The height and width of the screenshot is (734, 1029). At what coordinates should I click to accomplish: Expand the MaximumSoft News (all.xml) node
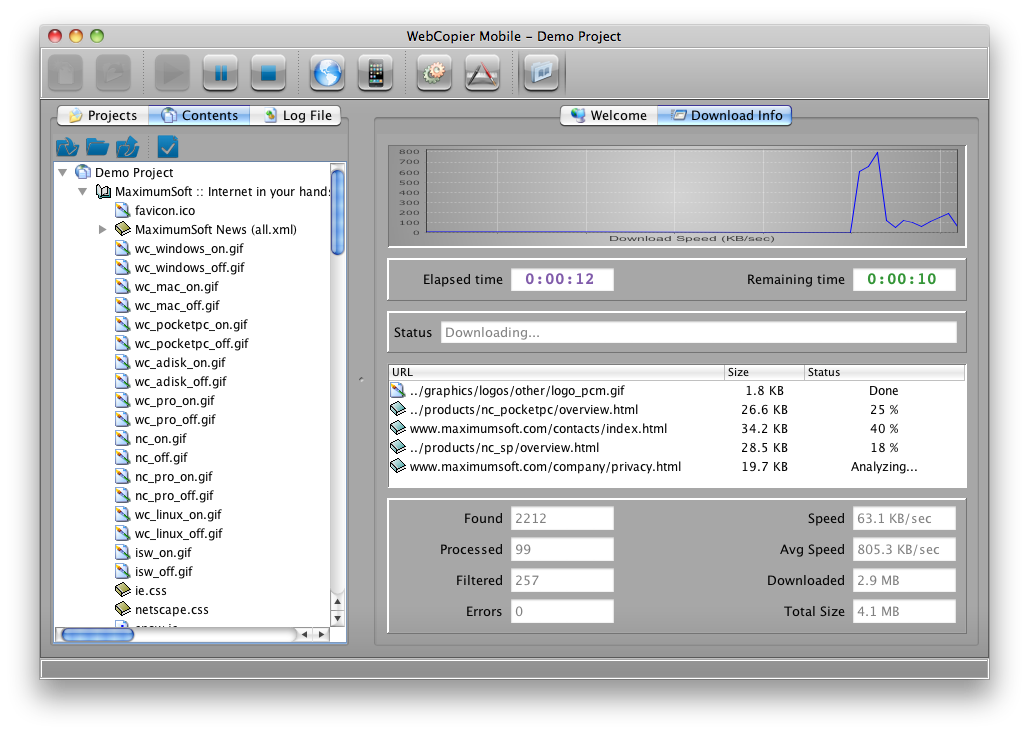(x=102, y=229)
